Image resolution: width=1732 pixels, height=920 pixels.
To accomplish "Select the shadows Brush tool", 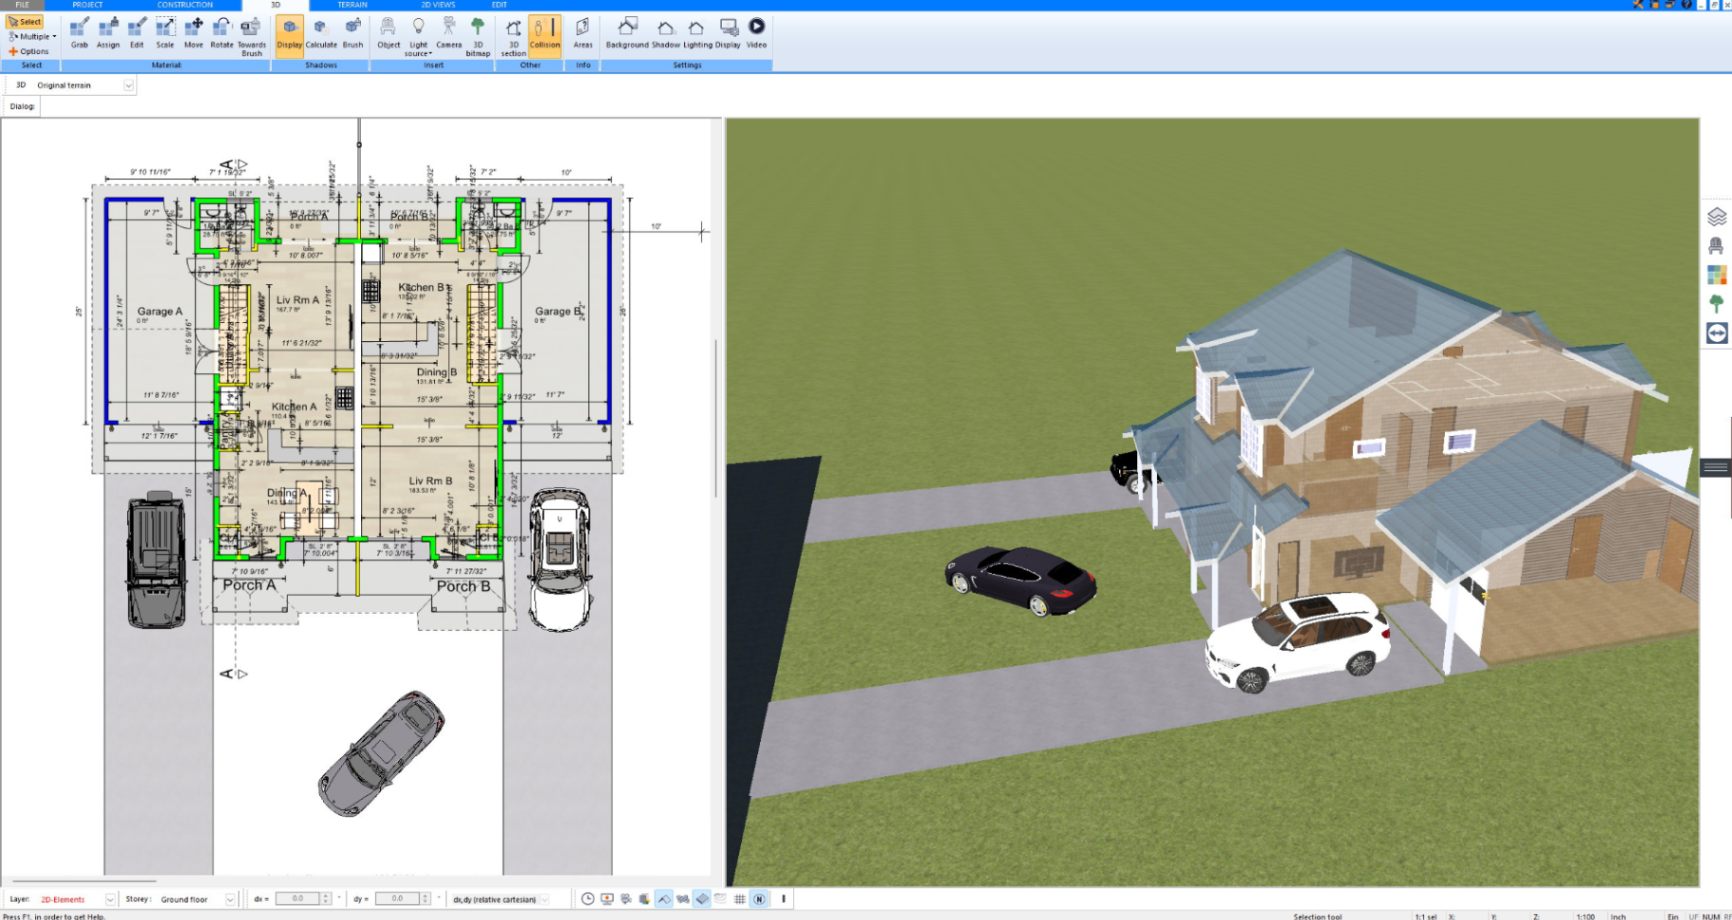I will [353, 33].
